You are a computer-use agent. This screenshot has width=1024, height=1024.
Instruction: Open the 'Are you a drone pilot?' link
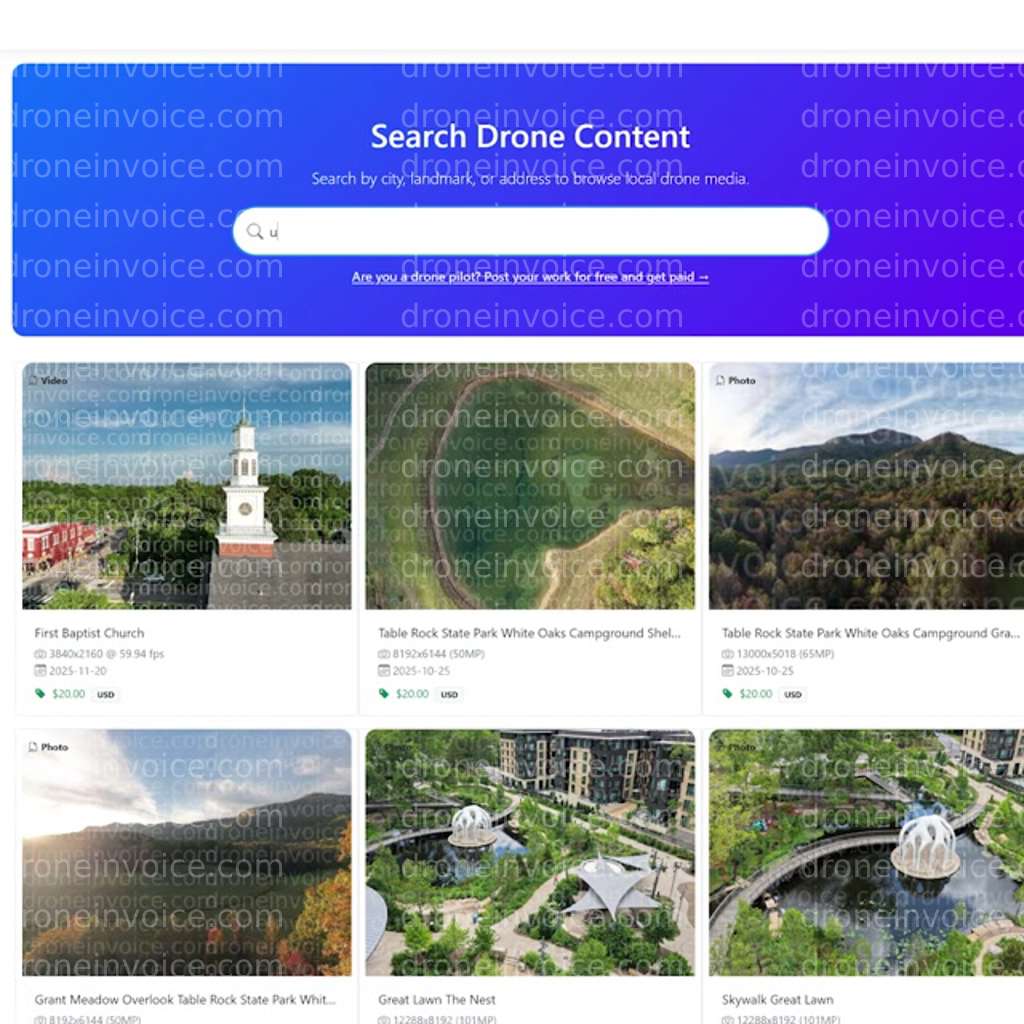click(530, 277)
